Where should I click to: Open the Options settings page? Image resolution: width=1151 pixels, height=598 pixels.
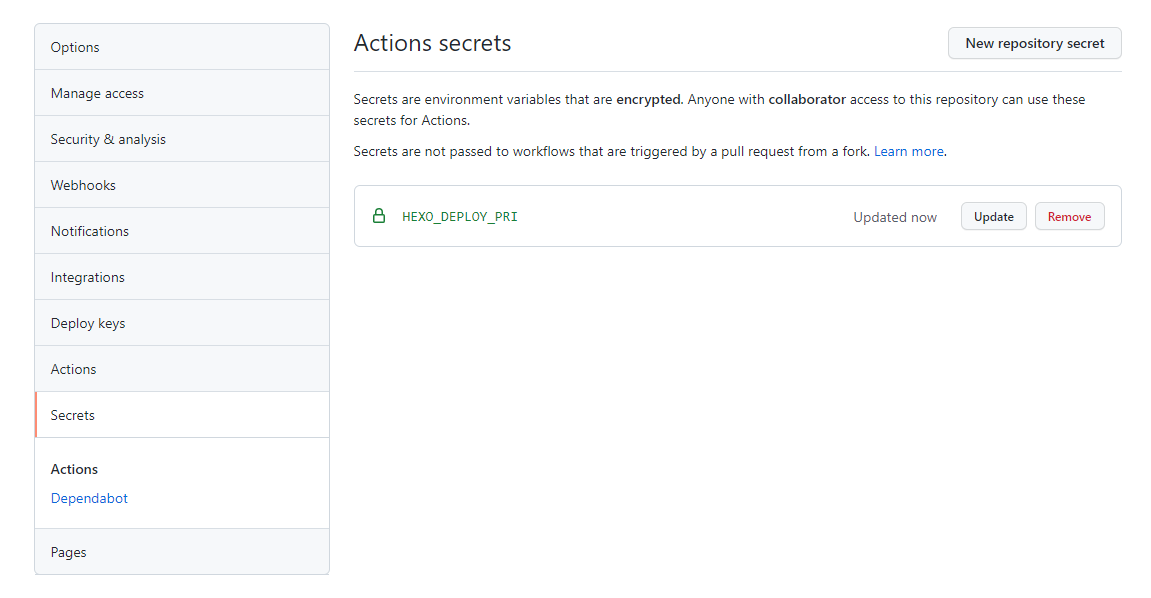tap(75, 47)
